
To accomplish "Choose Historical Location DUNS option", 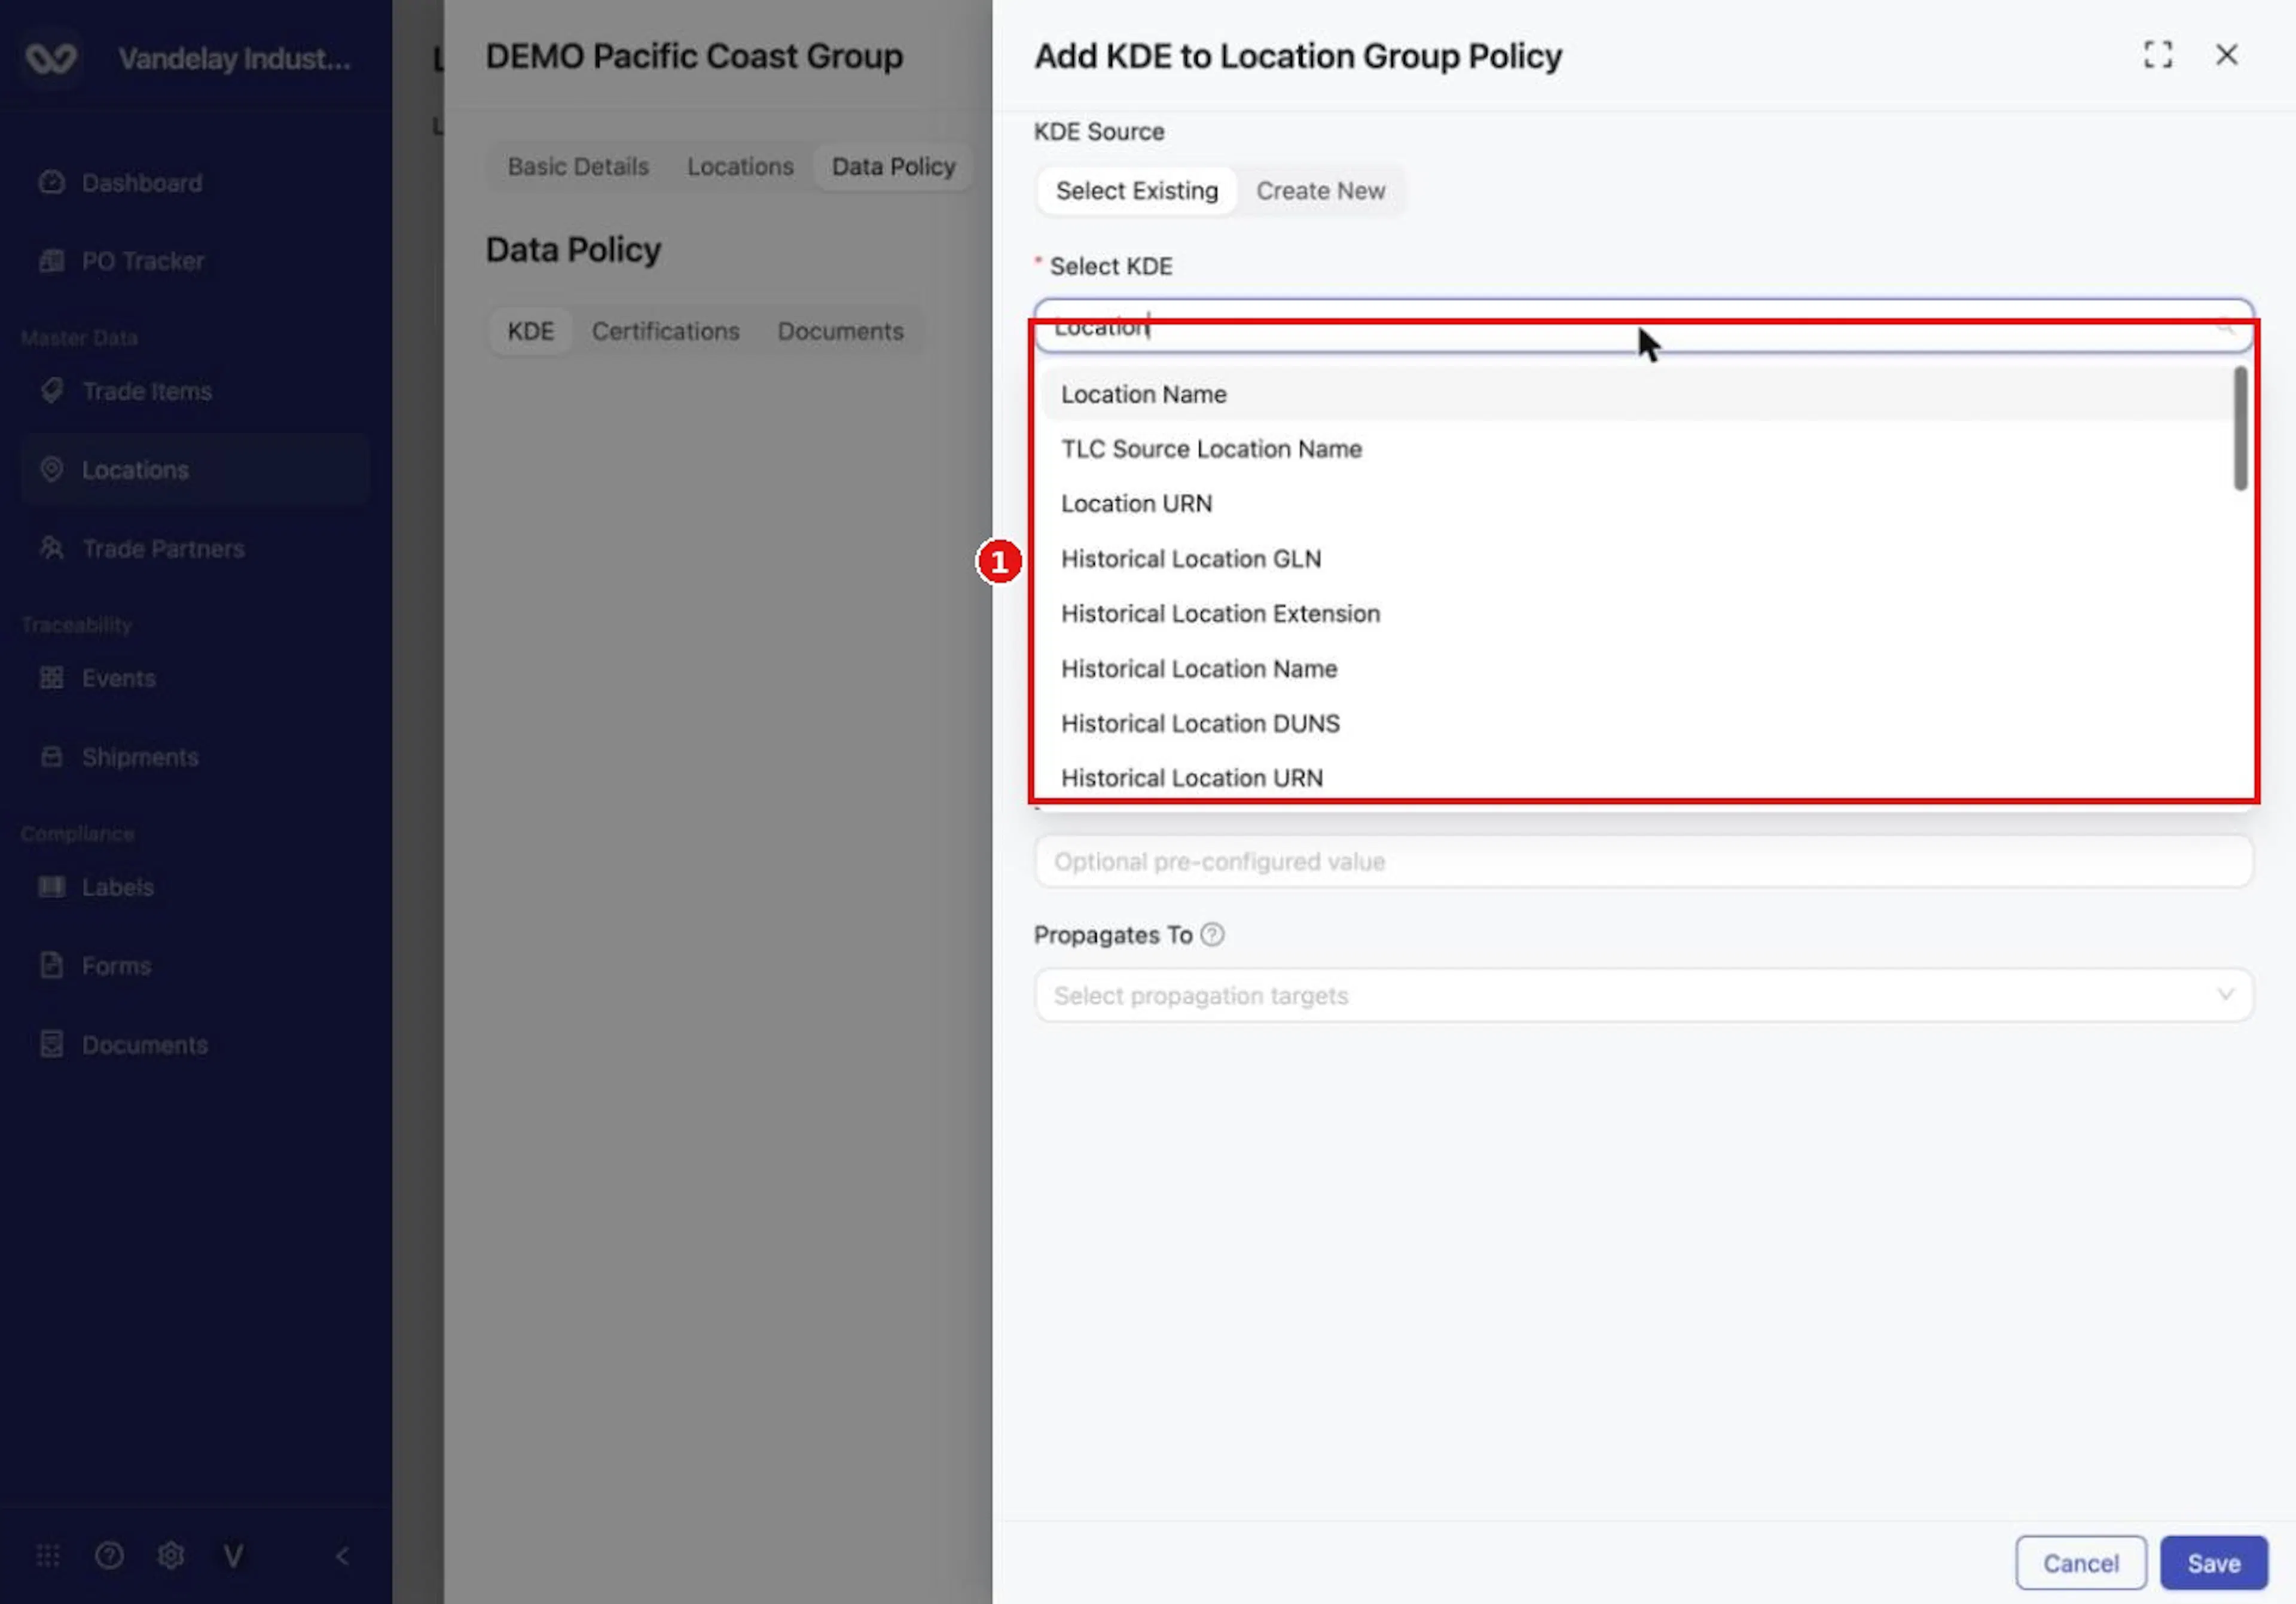I will [1638, 723].
